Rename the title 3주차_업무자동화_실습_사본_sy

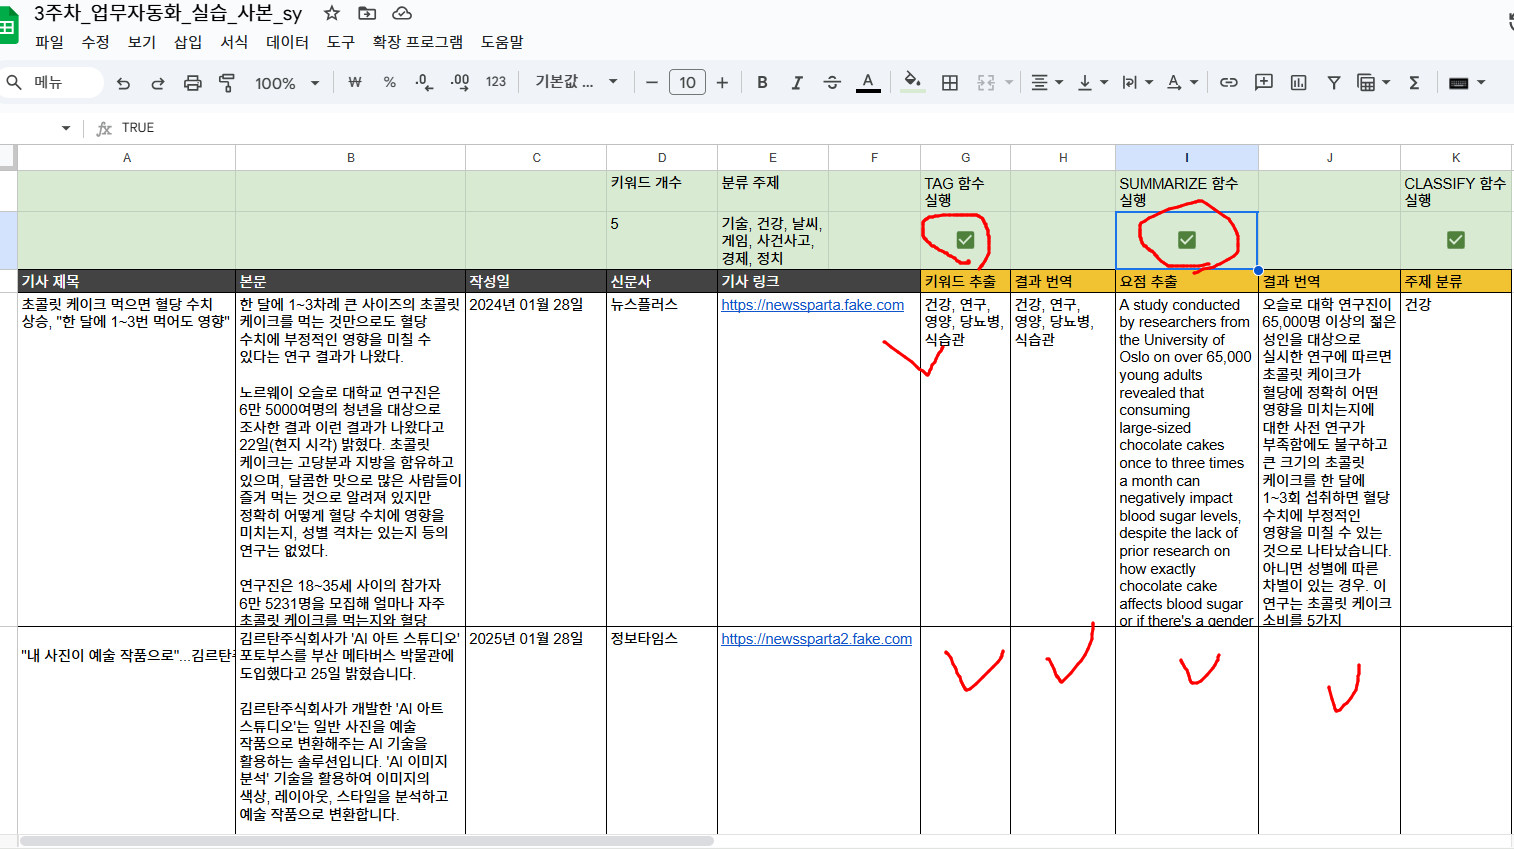coord(168,13)
